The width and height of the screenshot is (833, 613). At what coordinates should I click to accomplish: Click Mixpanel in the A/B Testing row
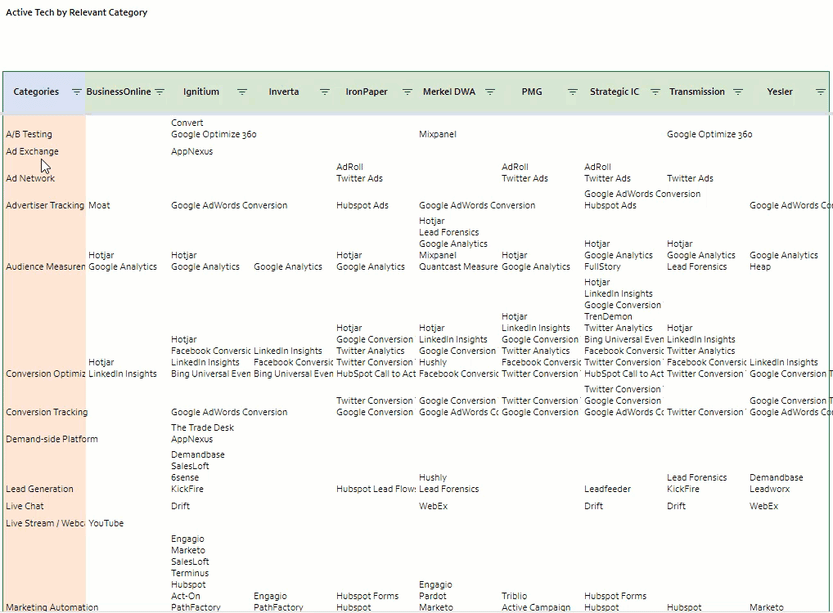click(x=437, y=134)
